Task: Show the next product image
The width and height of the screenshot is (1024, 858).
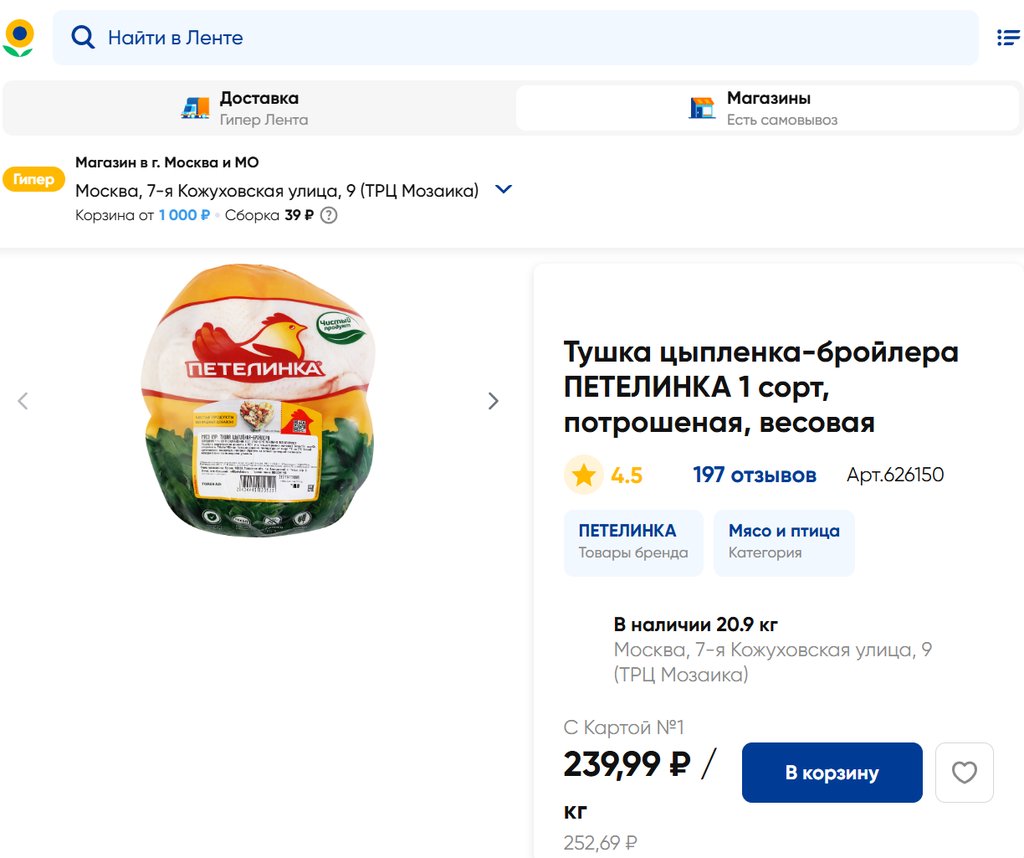Action: click(493, 401)
